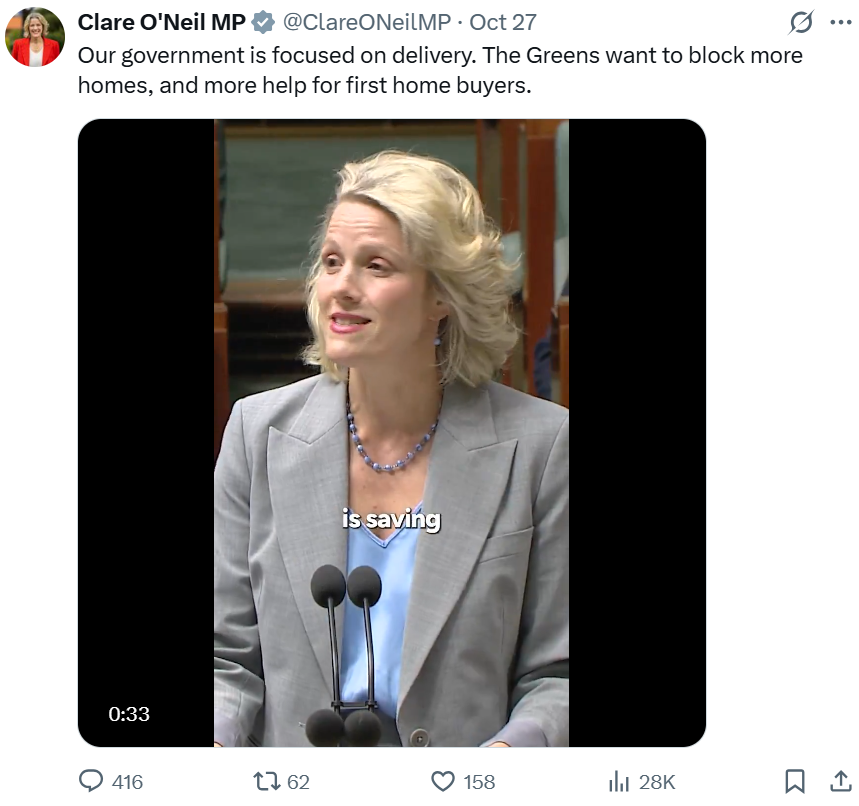Click the reply speech bubble icon
859x806 pixels.
tap(91, 781)
